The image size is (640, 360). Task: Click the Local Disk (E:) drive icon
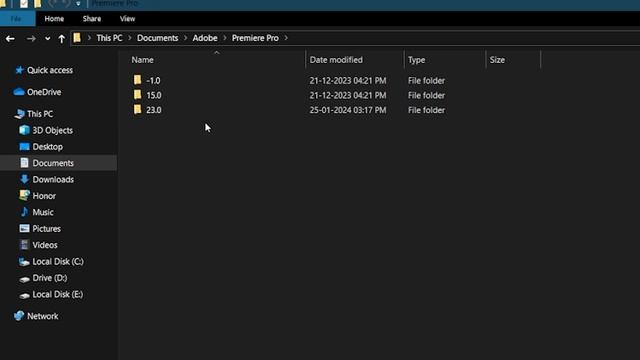tap(24, 295)
